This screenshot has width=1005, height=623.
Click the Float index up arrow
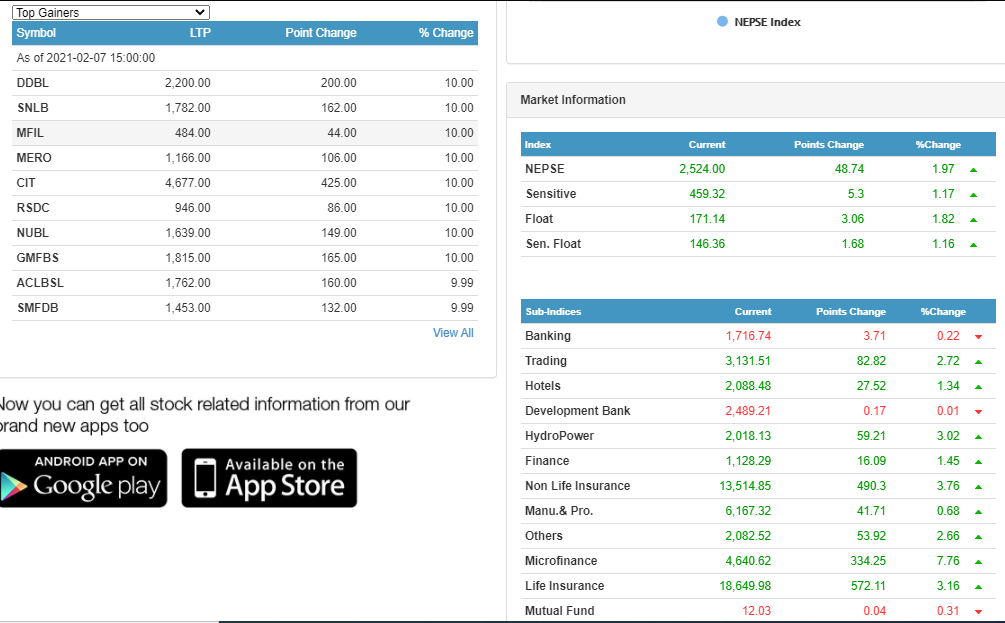coord(974,220)
